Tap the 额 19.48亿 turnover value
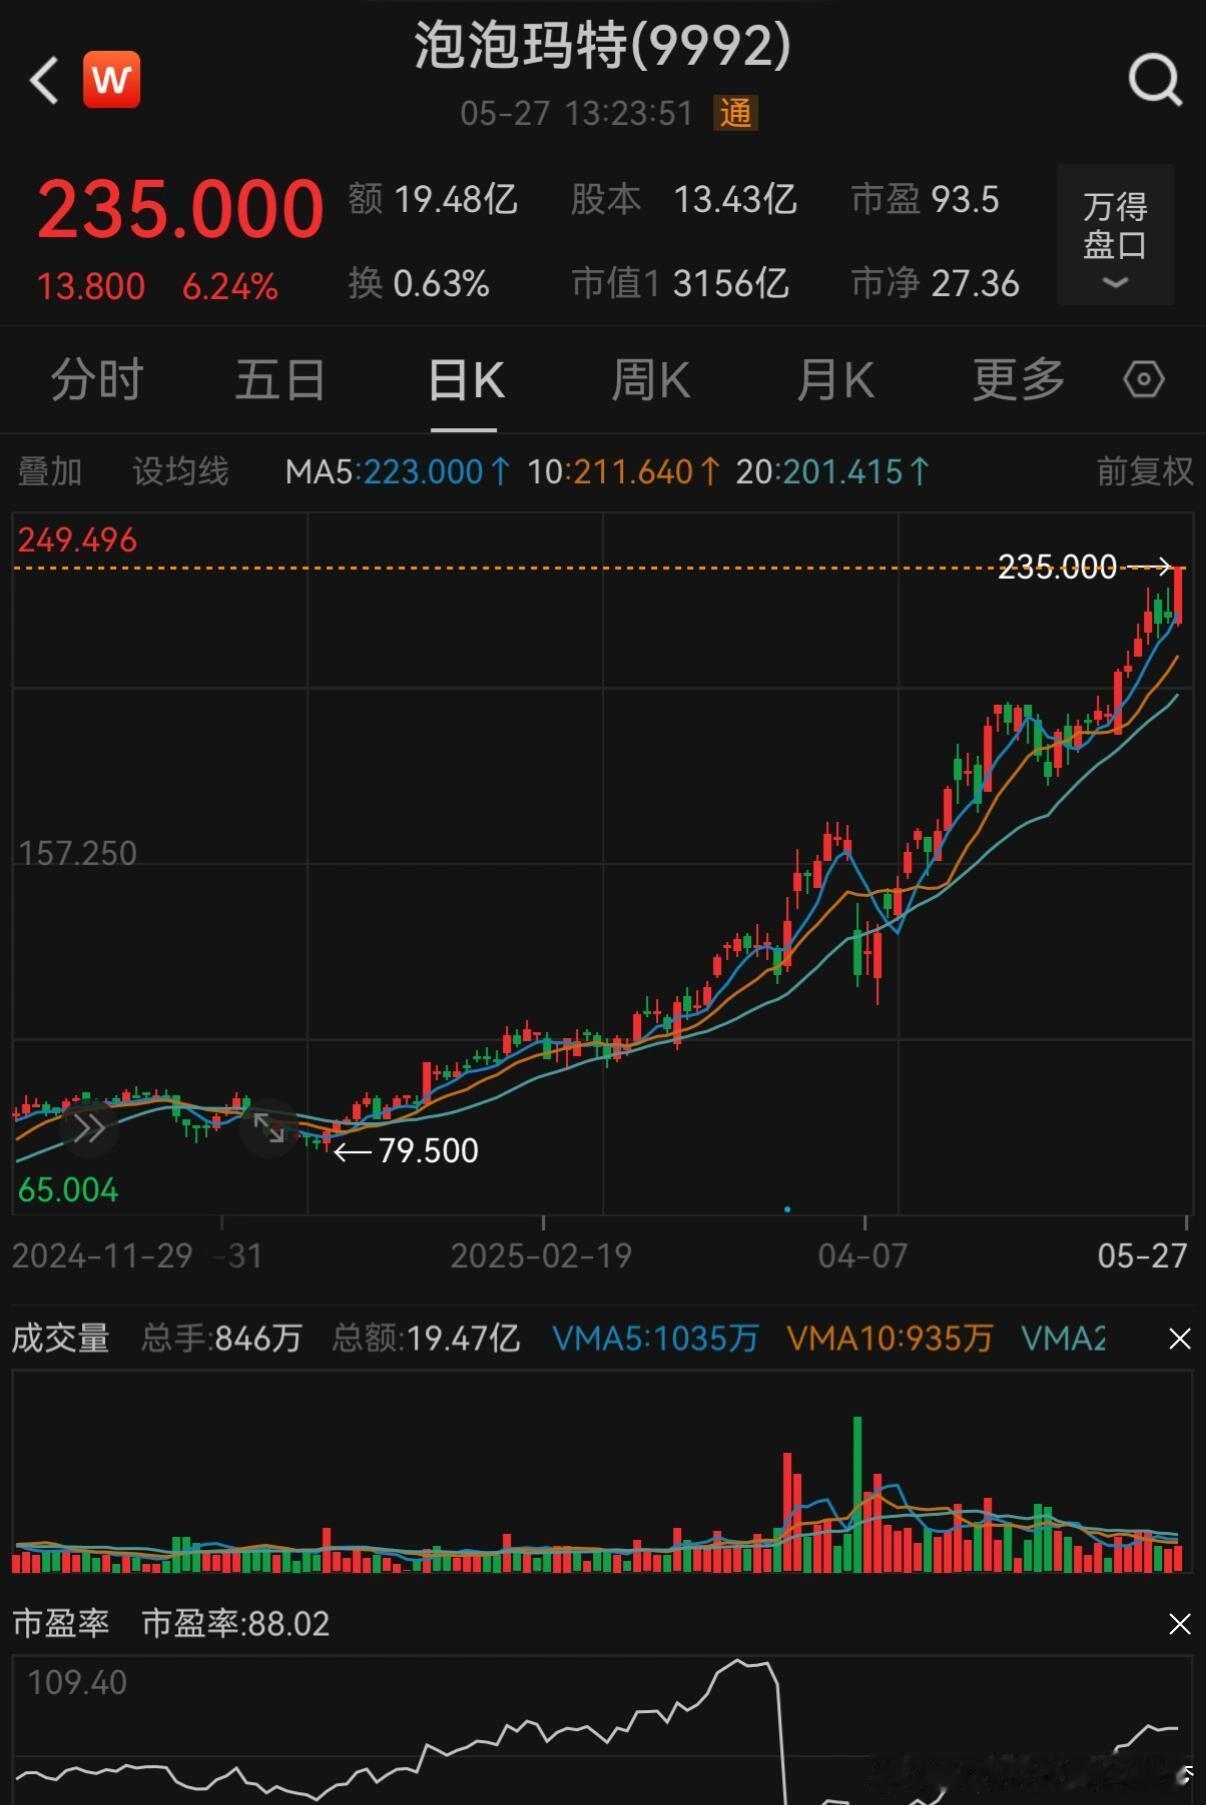1206x1805 pixels. pos(433,200)
